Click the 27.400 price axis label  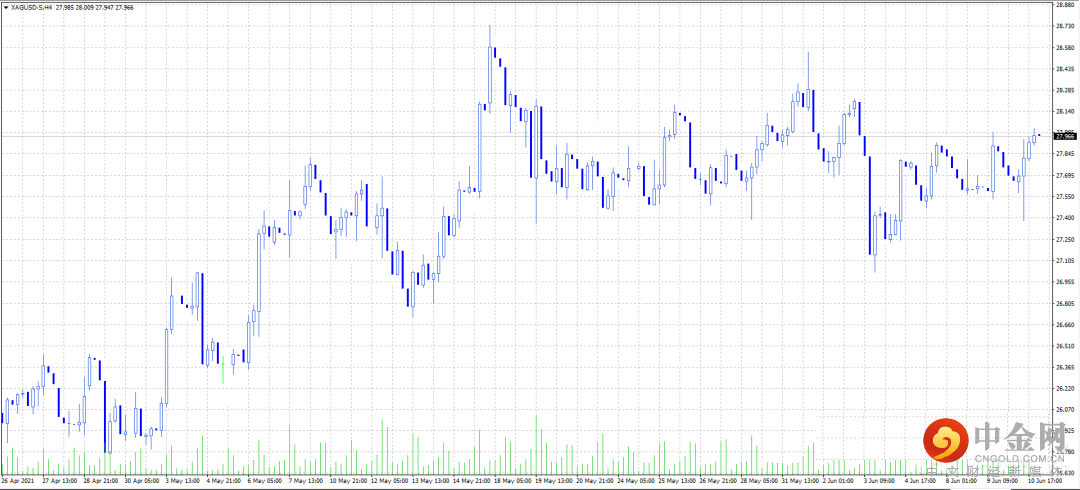(1065, 218)
